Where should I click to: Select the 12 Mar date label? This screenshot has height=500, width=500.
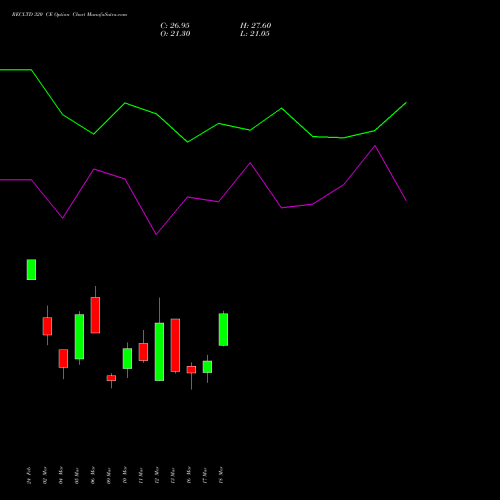click(157, 475)
